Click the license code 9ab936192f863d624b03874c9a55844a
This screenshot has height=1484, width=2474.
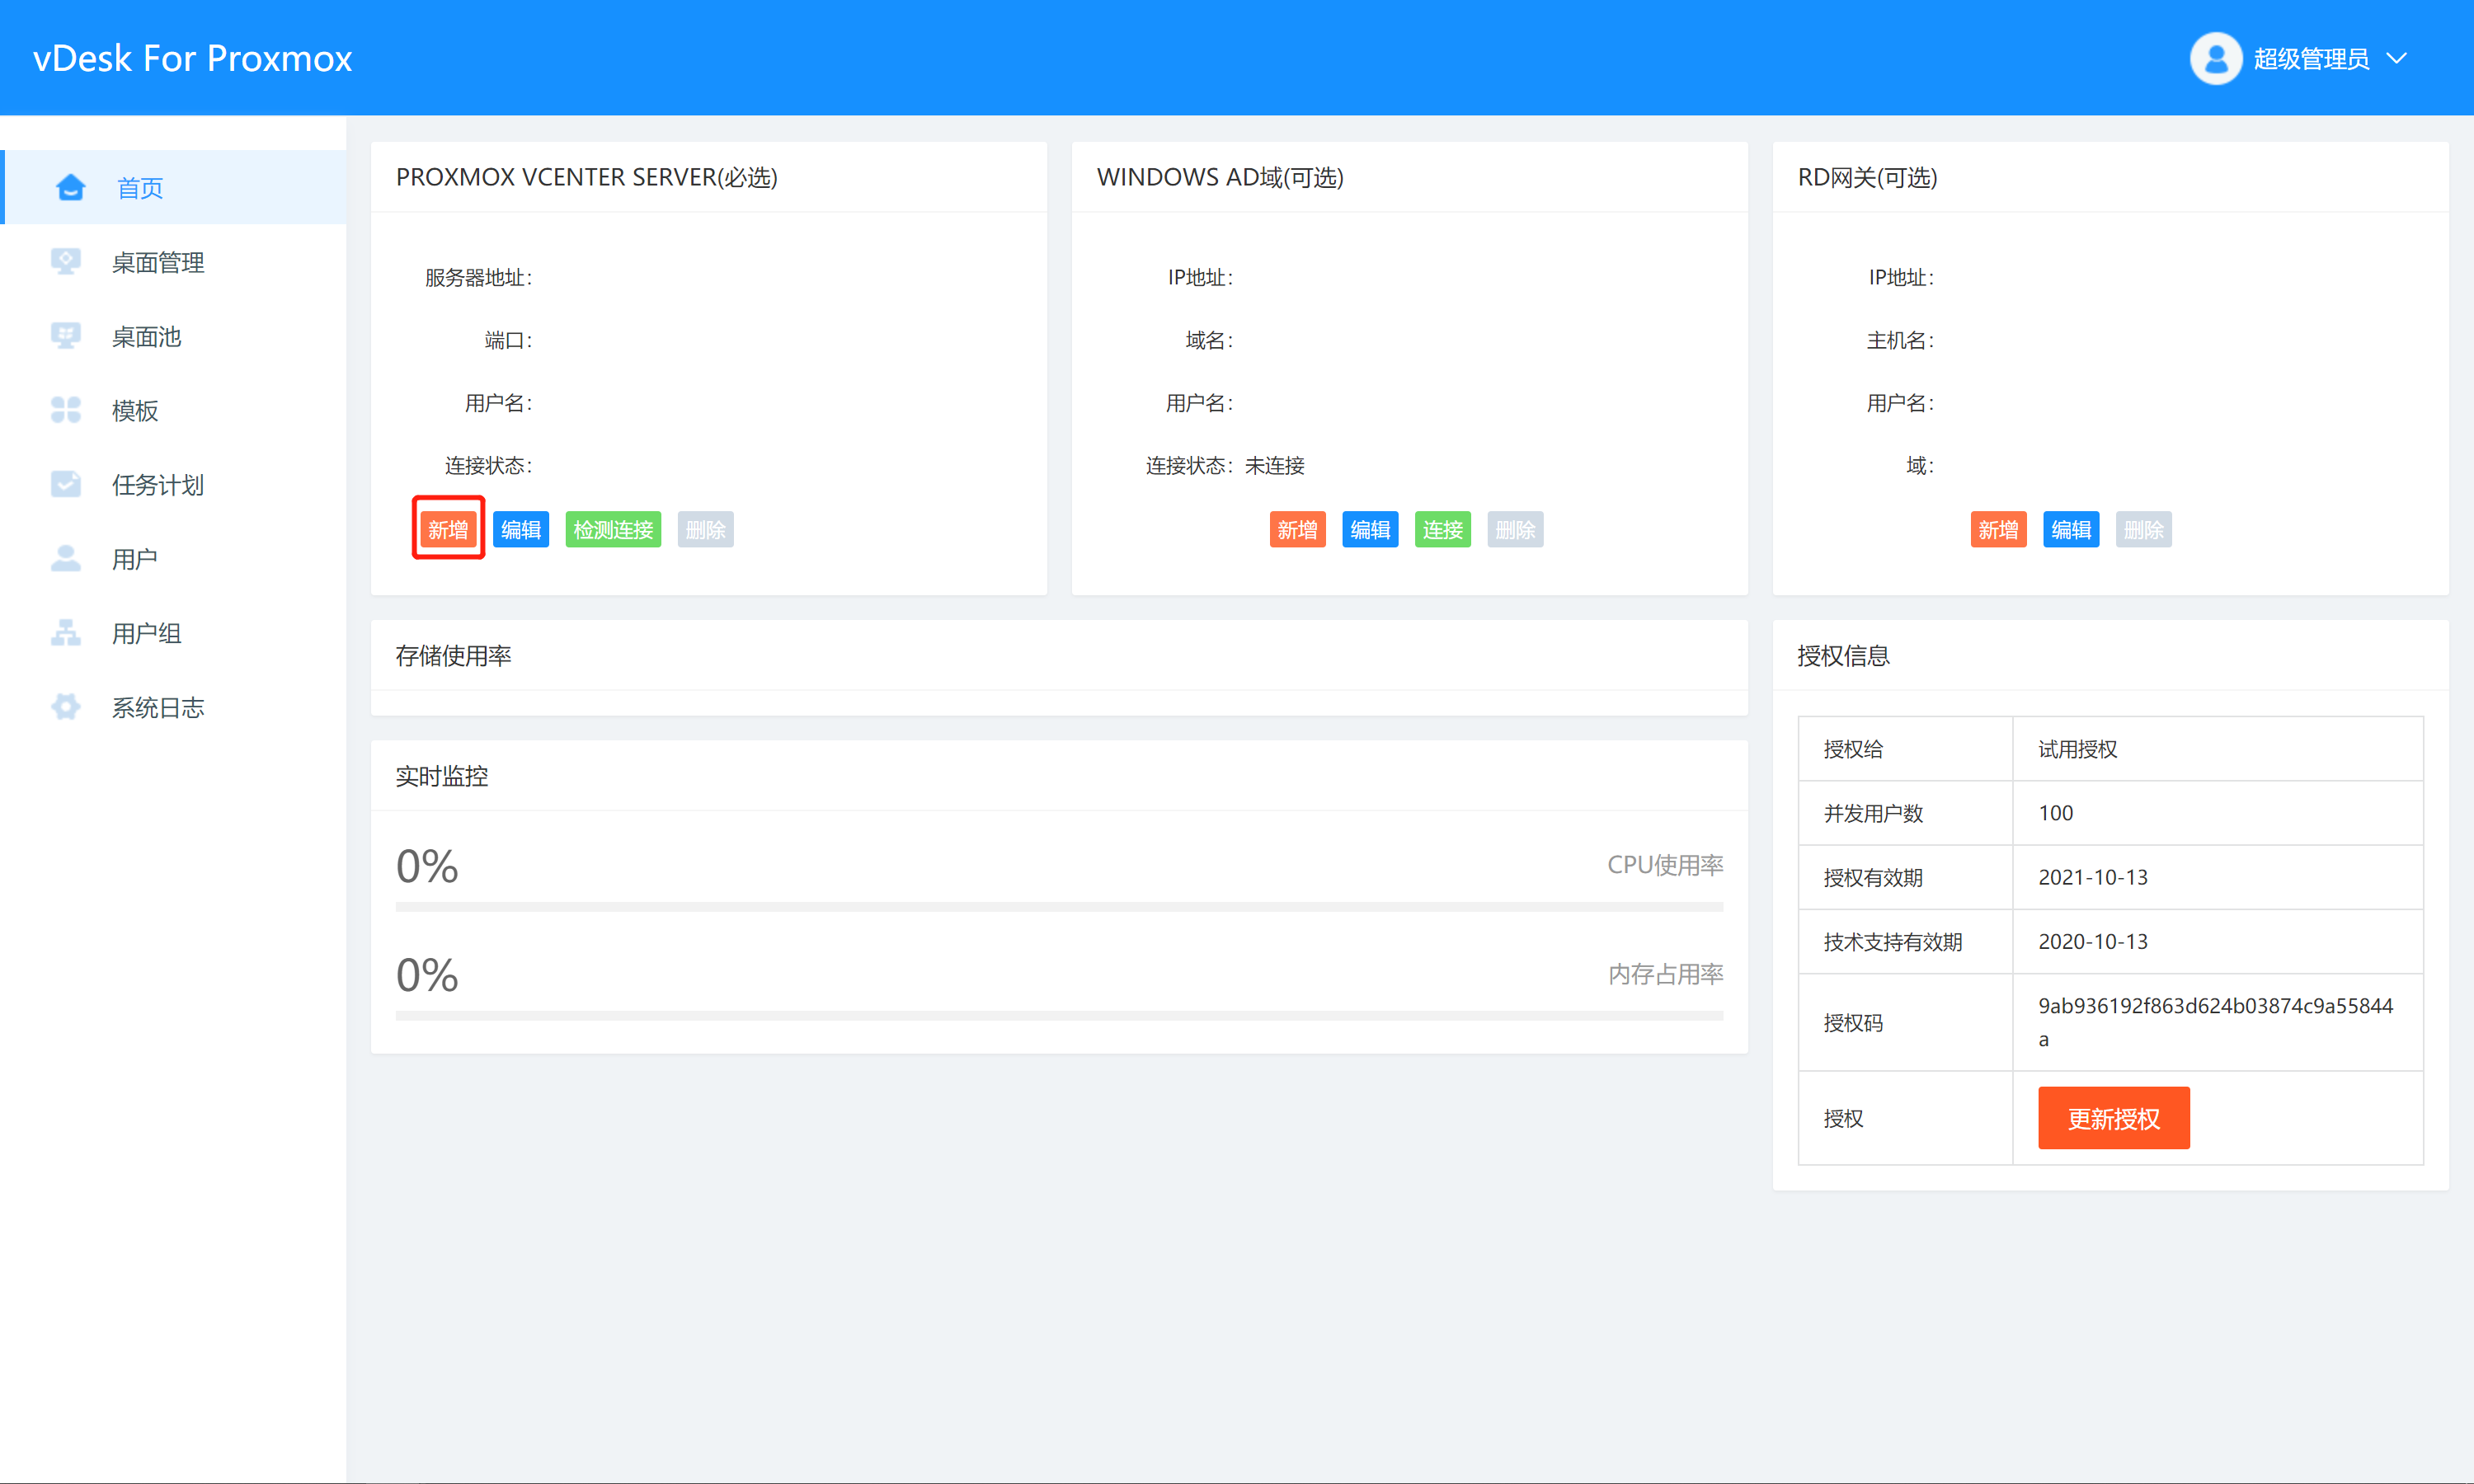point(2216,1022)
